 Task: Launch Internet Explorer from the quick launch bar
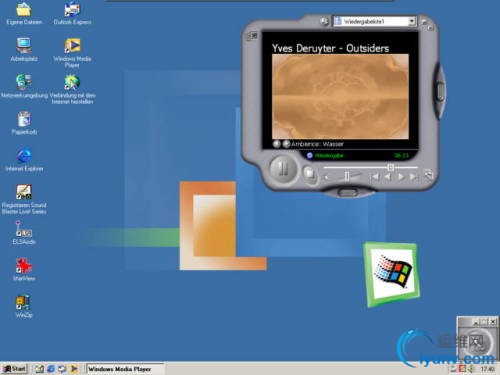click(x=51, y=369)
